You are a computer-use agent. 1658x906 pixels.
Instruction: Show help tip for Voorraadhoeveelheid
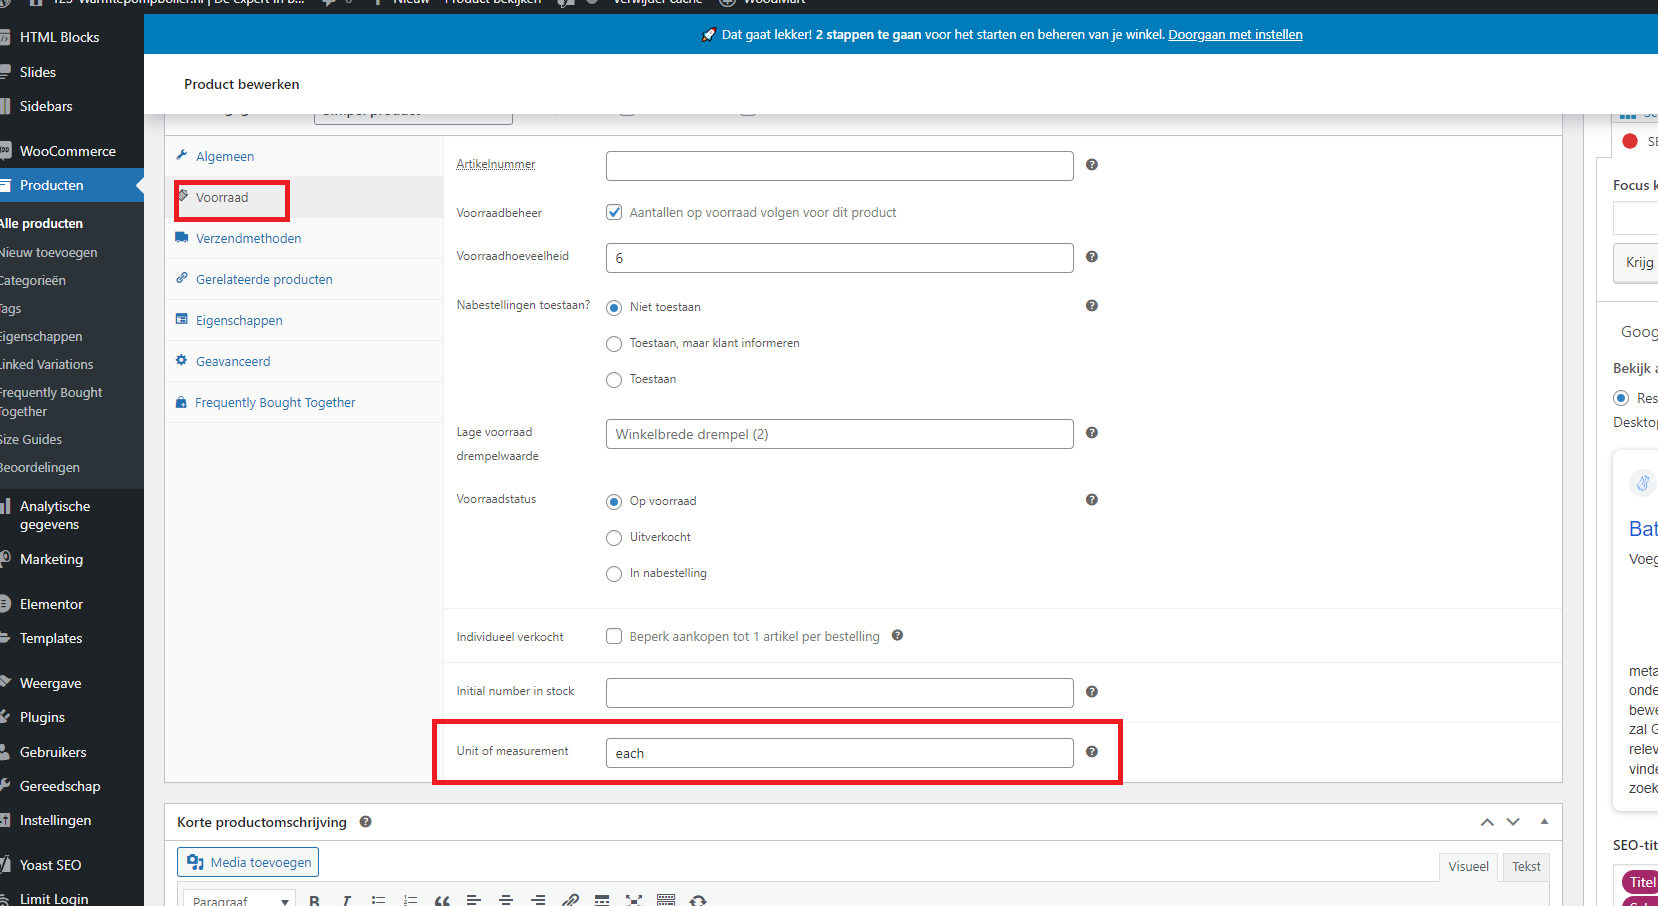pyautogui.click(x=1092, y=257)
